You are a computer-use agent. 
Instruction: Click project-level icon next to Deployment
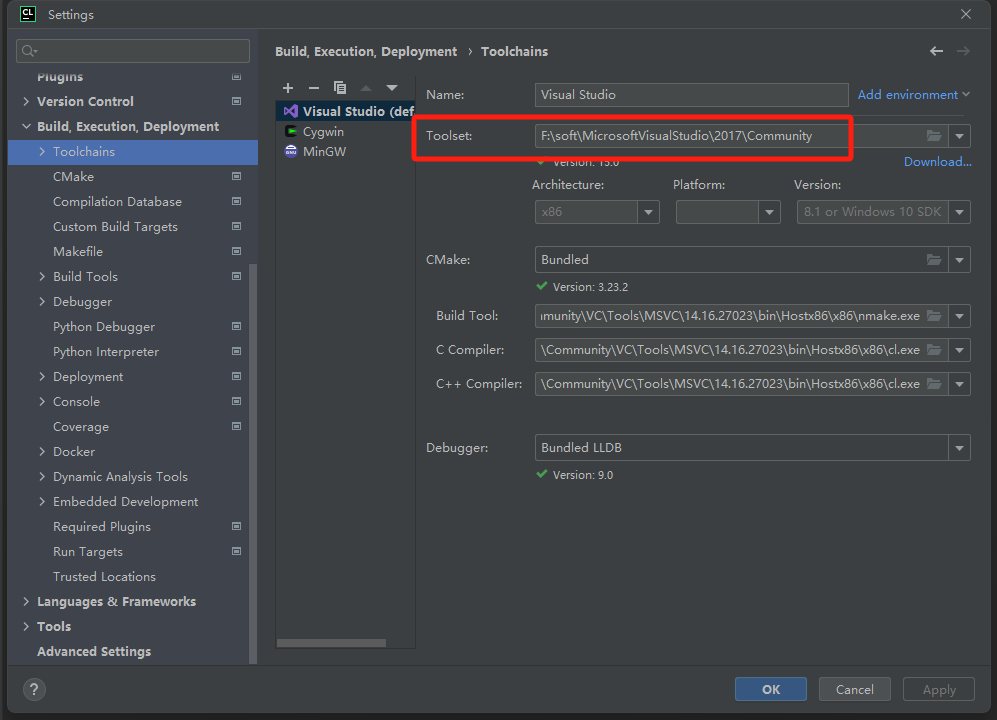click(x=237, y=376)
